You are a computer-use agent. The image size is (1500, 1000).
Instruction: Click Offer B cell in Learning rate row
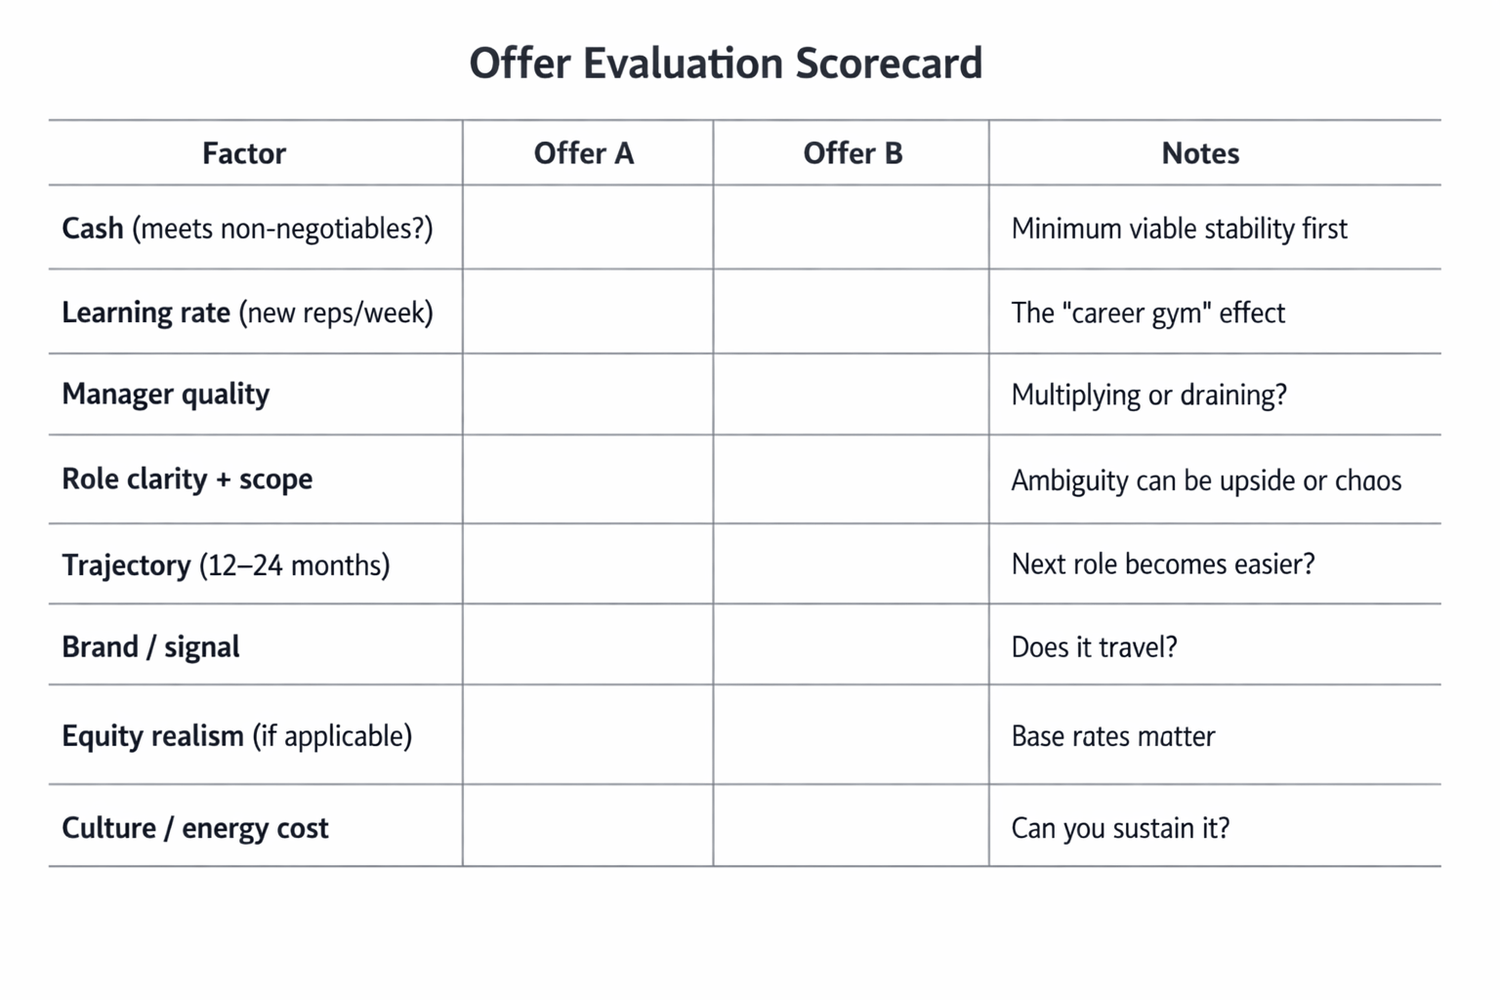coord(851,312)
